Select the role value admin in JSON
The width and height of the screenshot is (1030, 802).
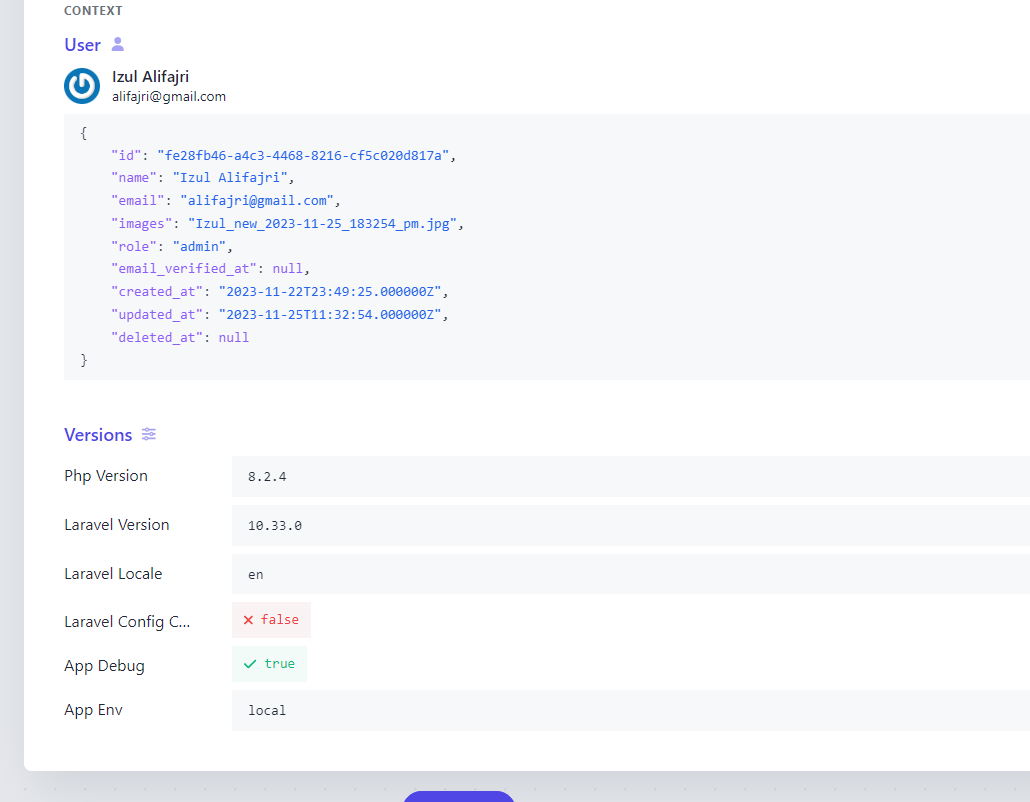(x=202, y=246)
